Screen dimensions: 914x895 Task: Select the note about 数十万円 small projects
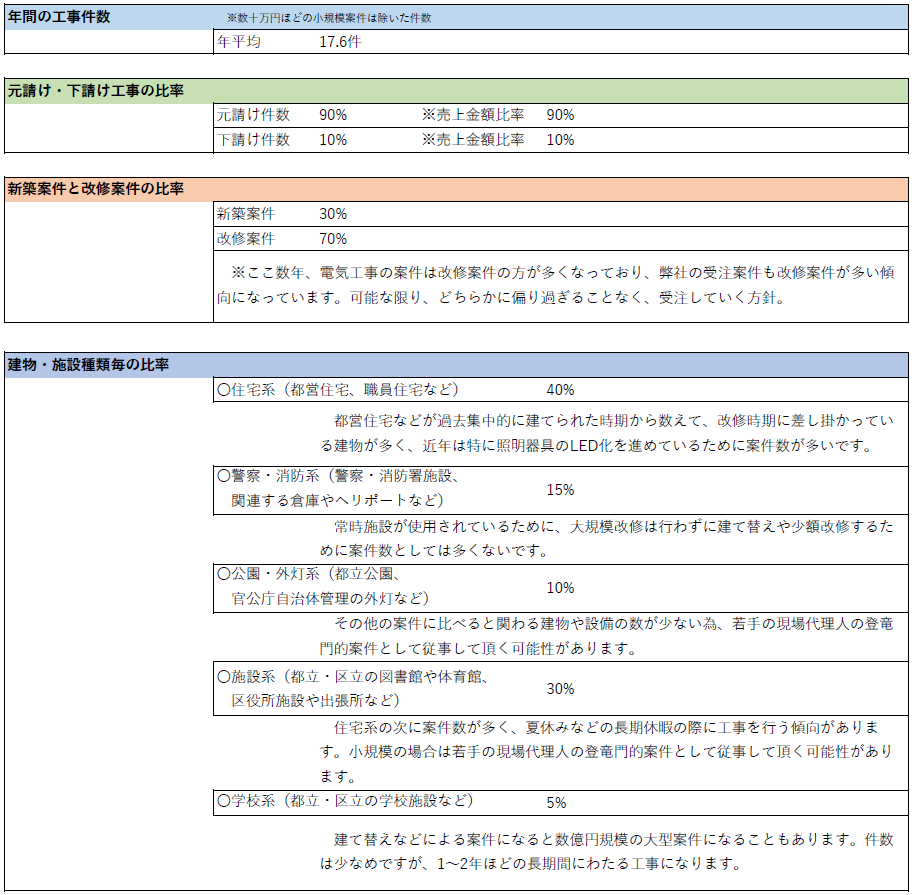pos(329,18)
